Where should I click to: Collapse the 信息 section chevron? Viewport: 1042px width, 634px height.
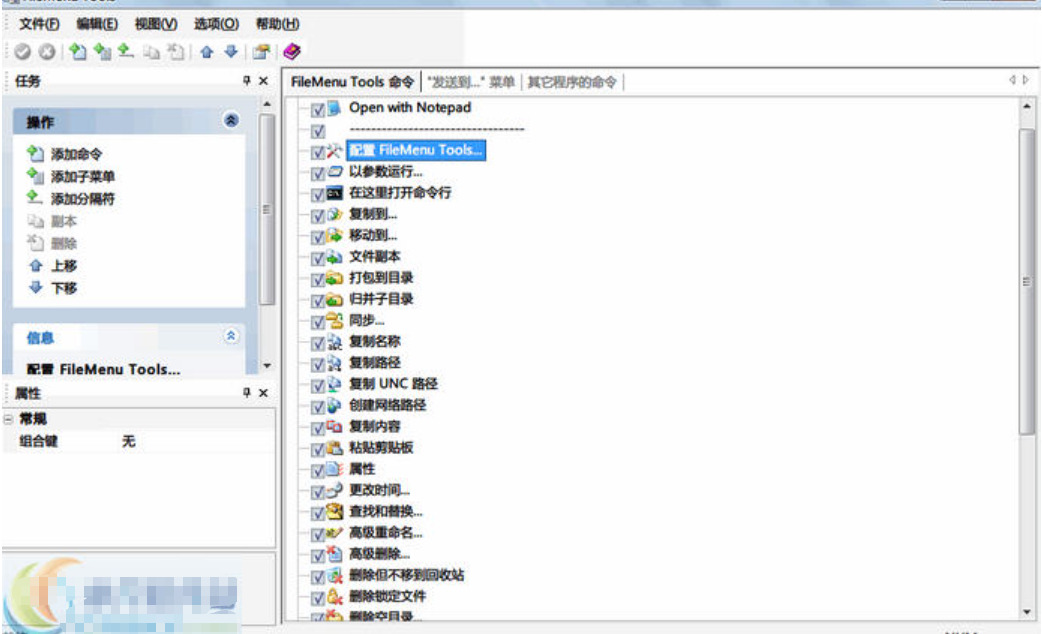[231, 336]
